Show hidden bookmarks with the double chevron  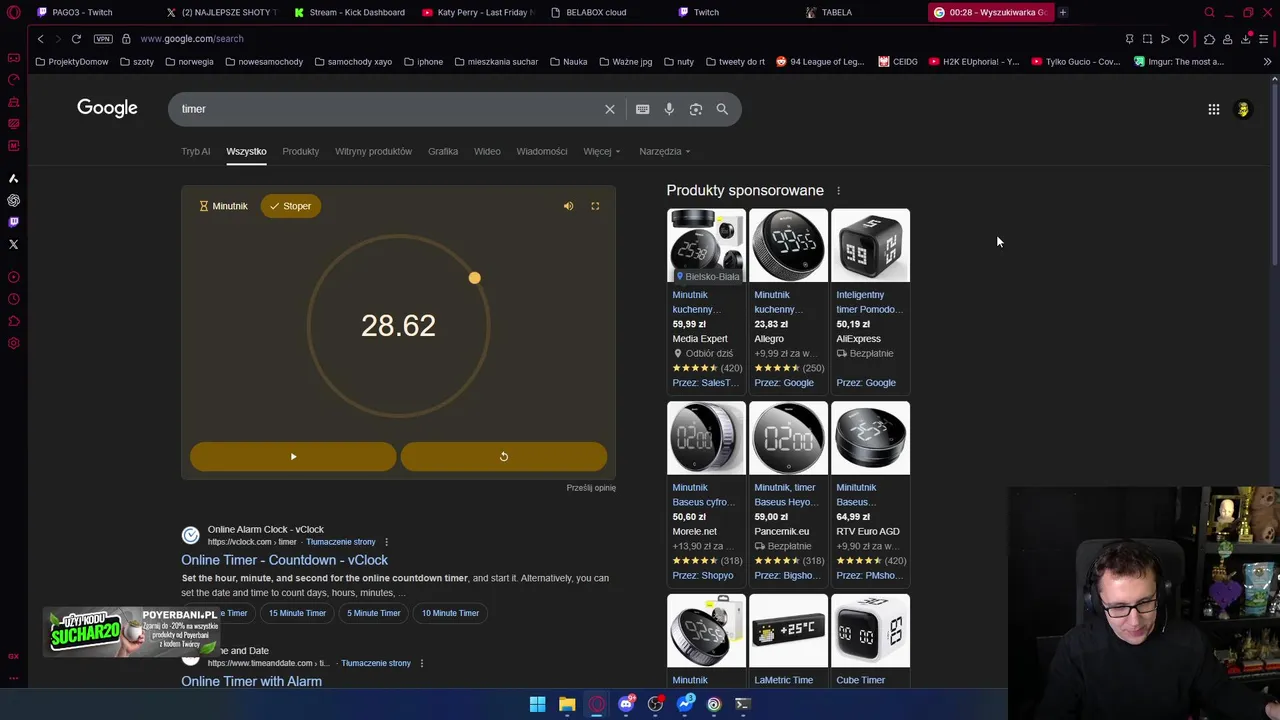pyautogui.click(x=1267, y=62)
